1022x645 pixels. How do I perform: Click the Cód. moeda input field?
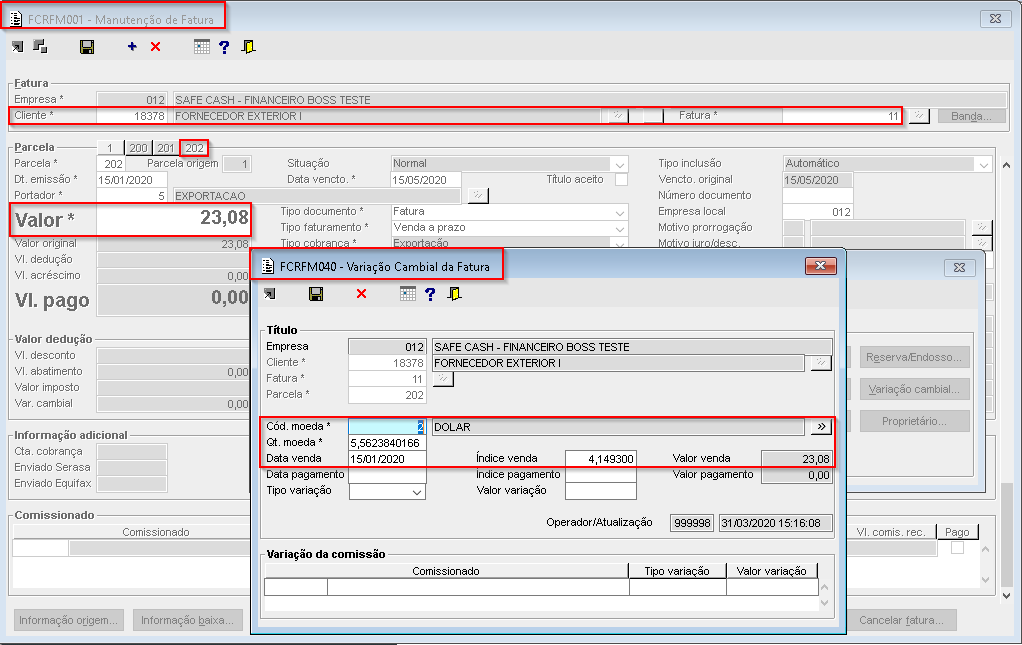[x=387, y=427]
